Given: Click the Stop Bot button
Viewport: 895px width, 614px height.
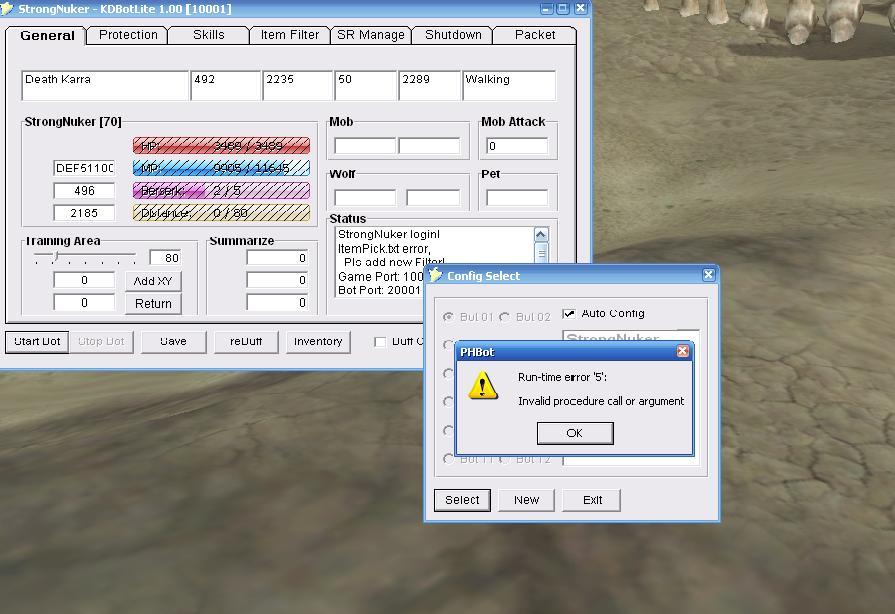Looking at the screenshot, I should (101, 342).
